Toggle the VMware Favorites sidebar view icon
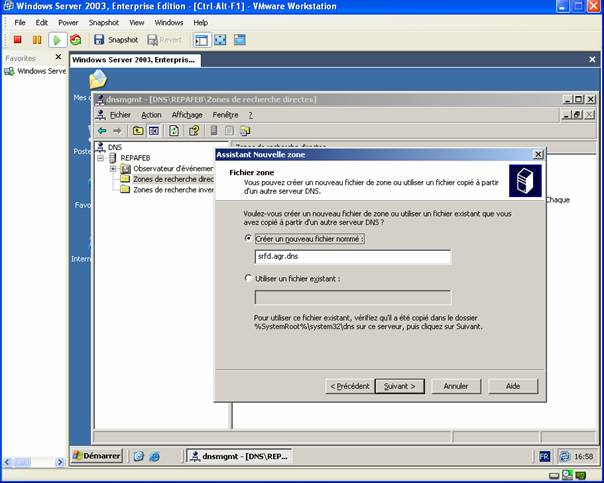The width and height of the screenshot is (604, 483). (202, 40)
